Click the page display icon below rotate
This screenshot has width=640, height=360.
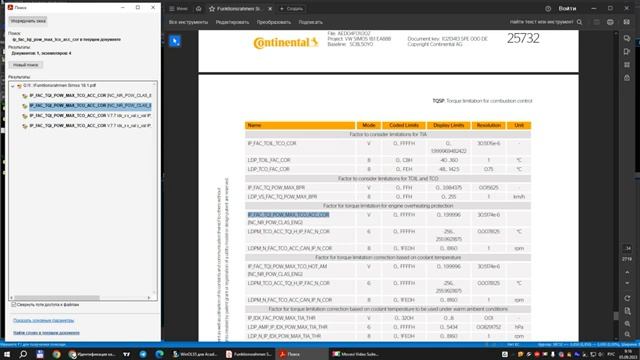pyautogui.click(x=627, y=311)
